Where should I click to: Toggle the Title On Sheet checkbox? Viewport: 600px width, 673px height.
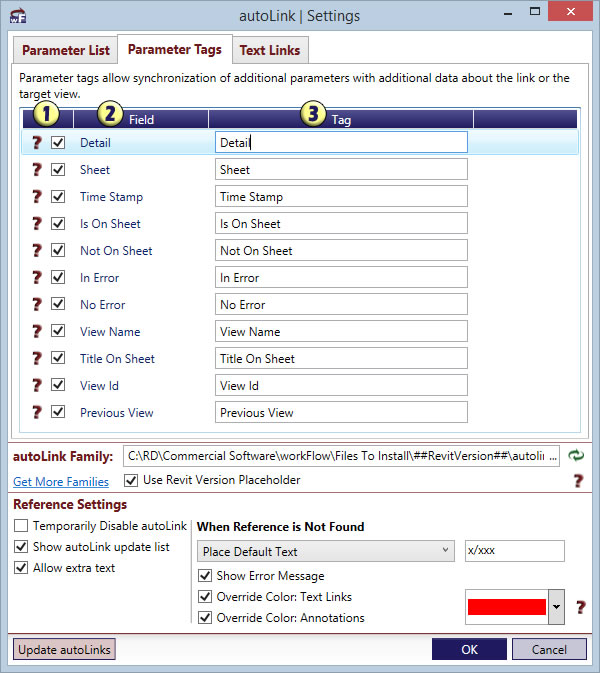pyautogui.click(x=58, y=359)
